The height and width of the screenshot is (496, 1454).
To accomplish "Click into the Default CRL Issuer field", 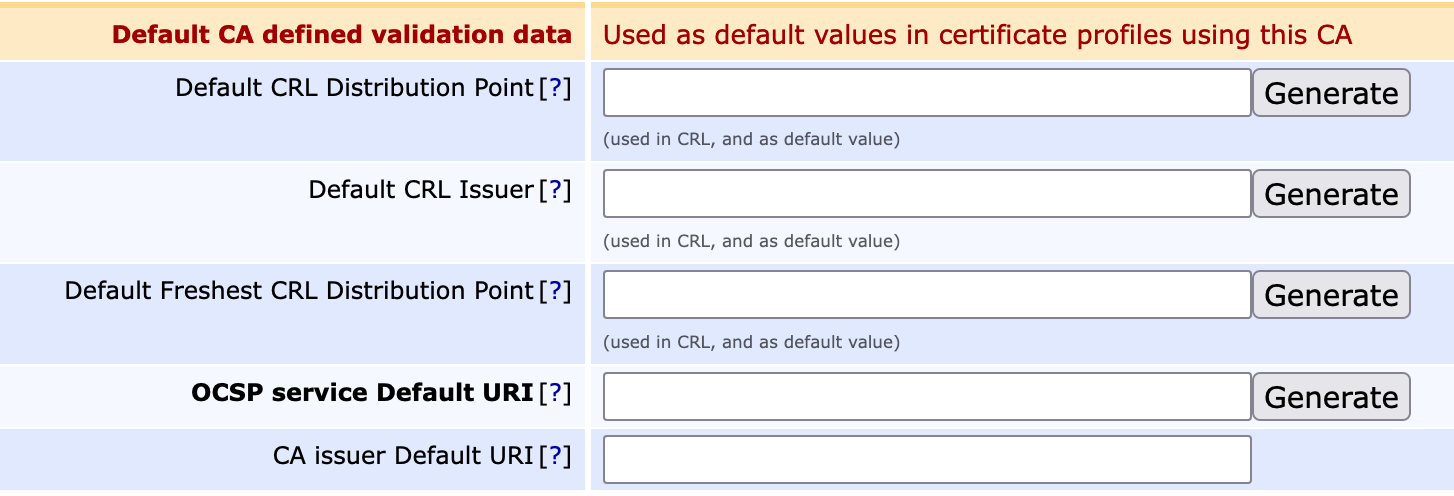I will click(x=927, y=194).
